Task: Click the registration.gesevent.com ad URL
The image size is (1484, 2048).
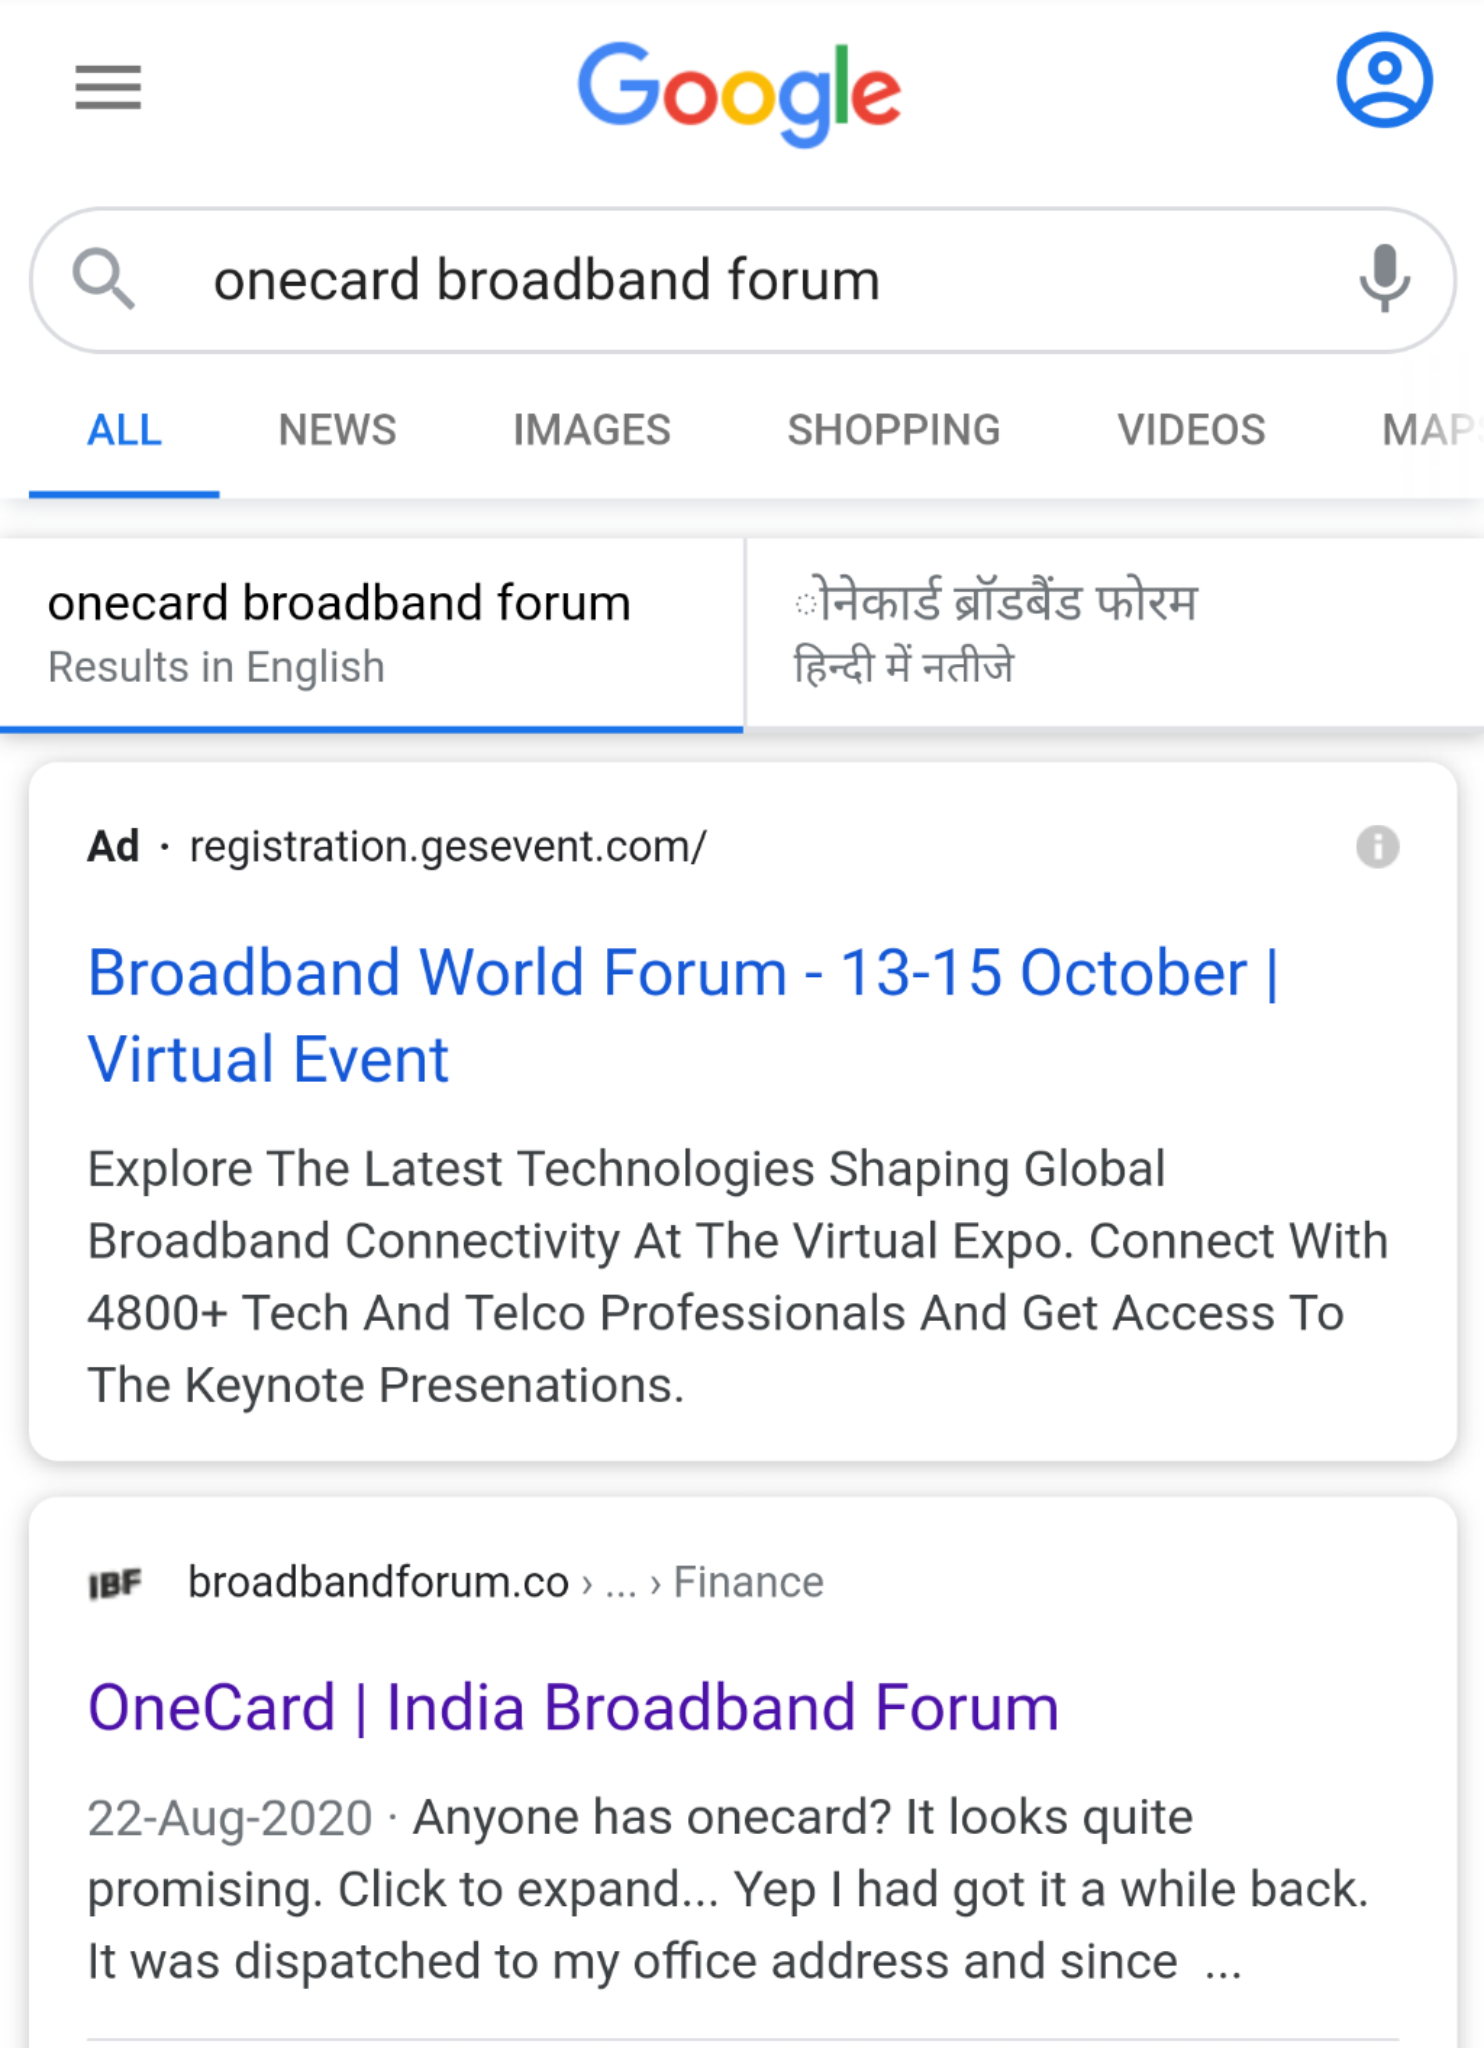Action: (x=447, y=847)
